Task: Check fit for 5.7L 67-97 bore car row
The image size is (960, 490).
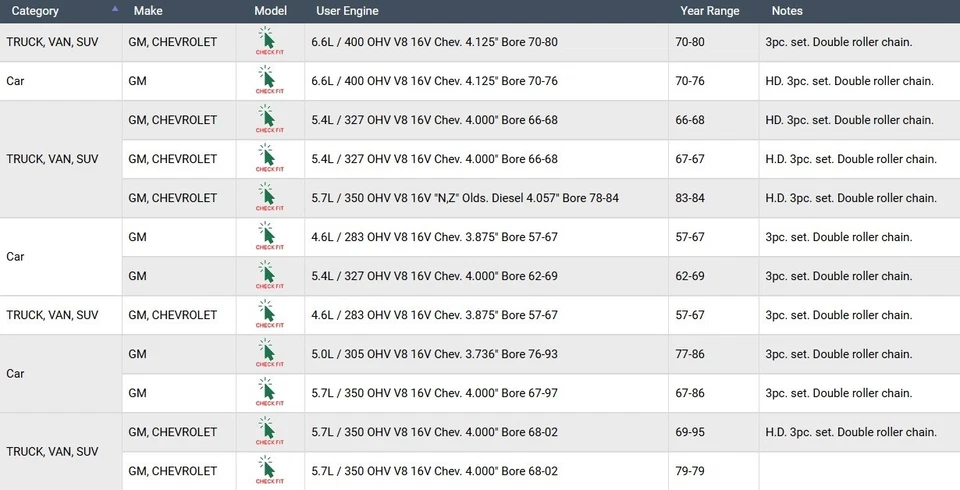Action: pyautogui.click(x=266, y=393)
